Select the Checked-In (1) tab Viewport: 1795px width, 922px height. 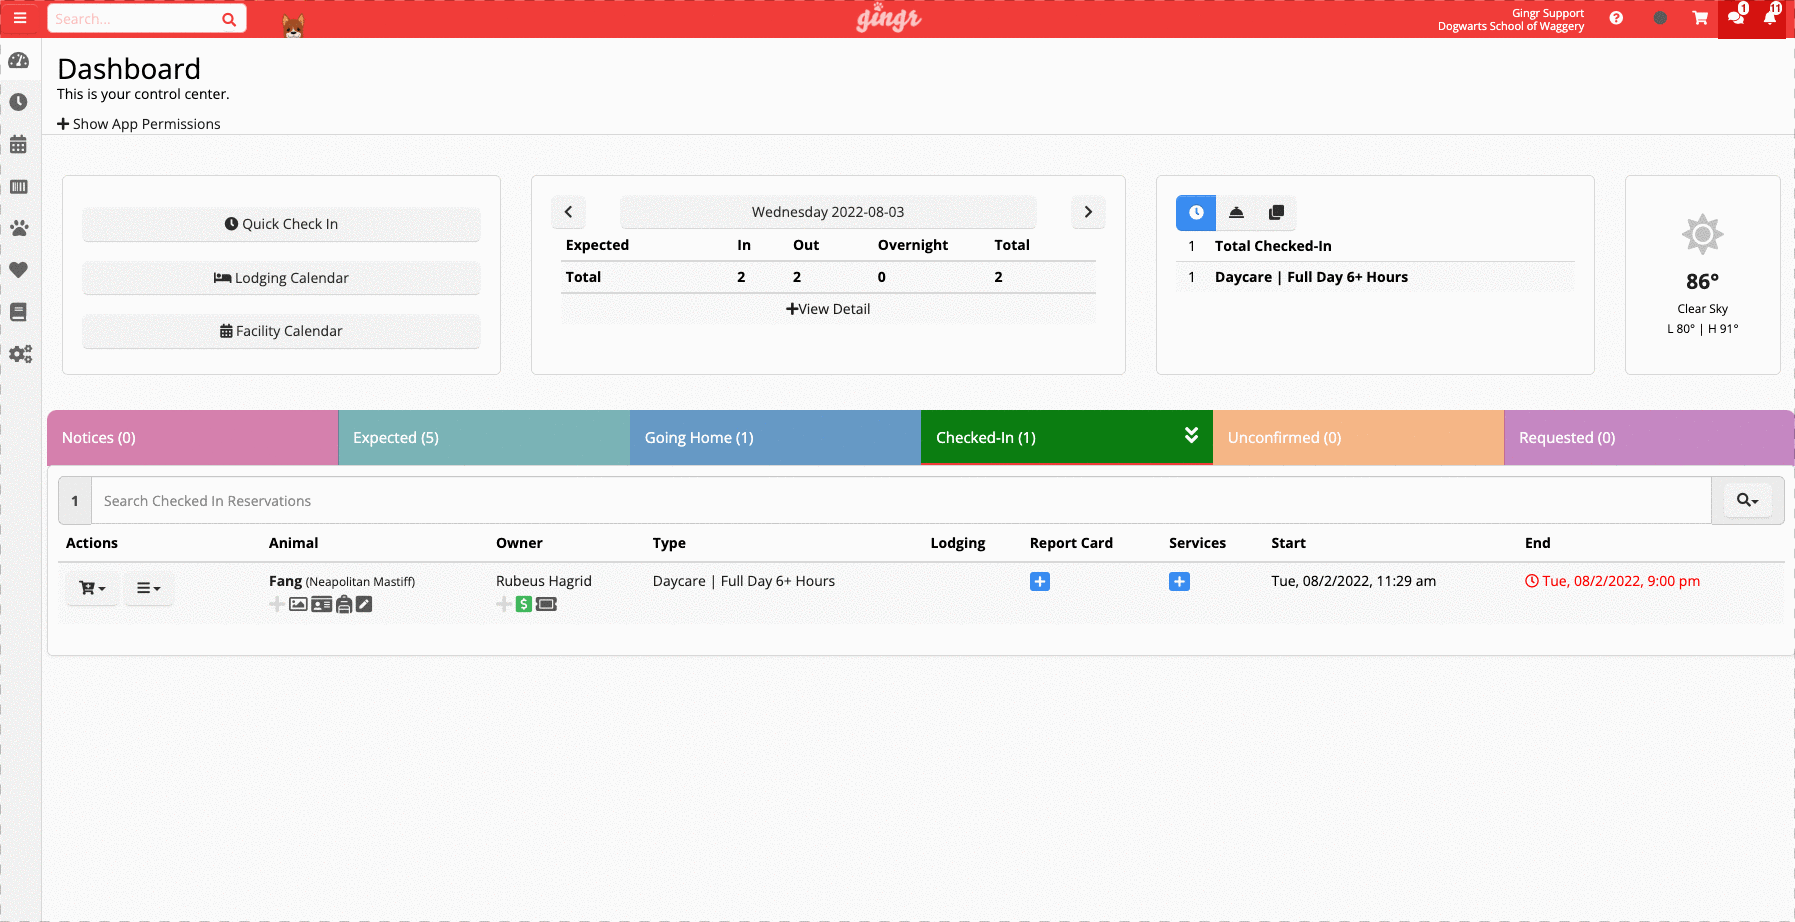coord(1066,438)
